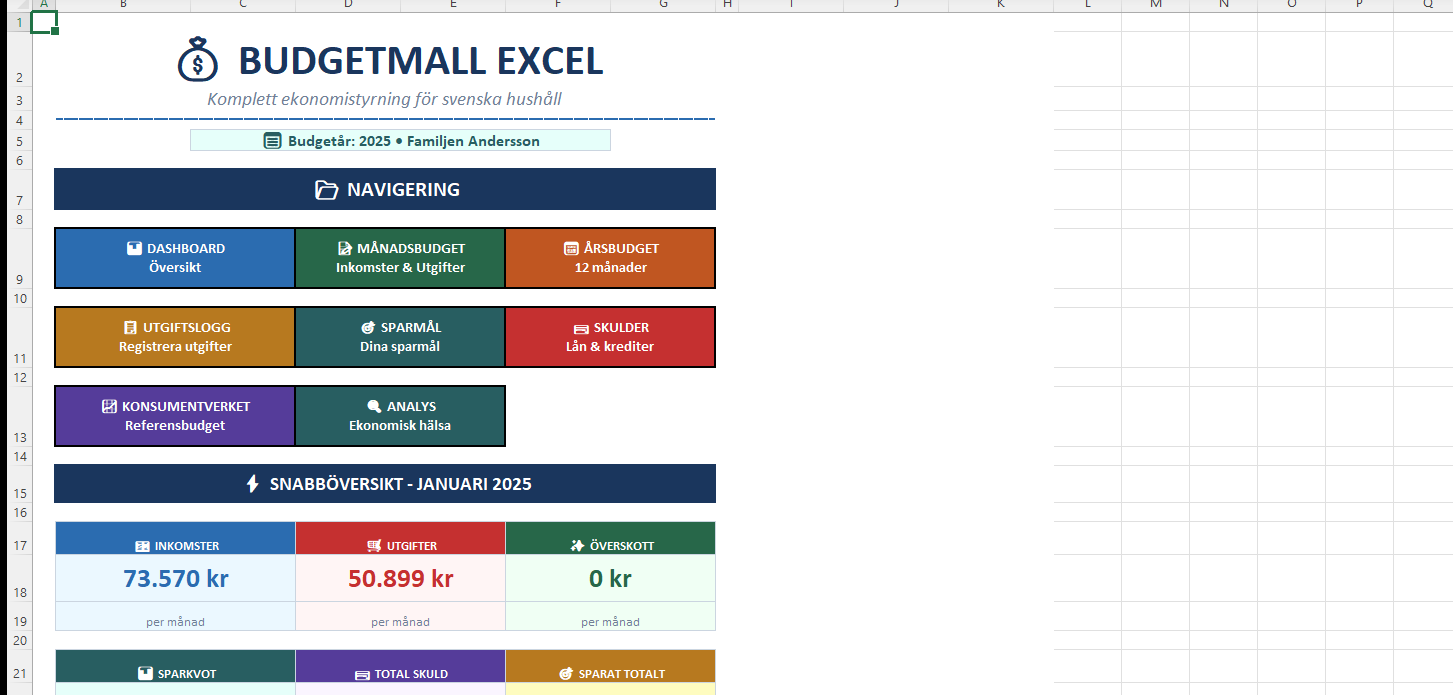Click the SPARAT TOTALT target icon
This screenshot has height=695, width=1453.
coord(566,674)
